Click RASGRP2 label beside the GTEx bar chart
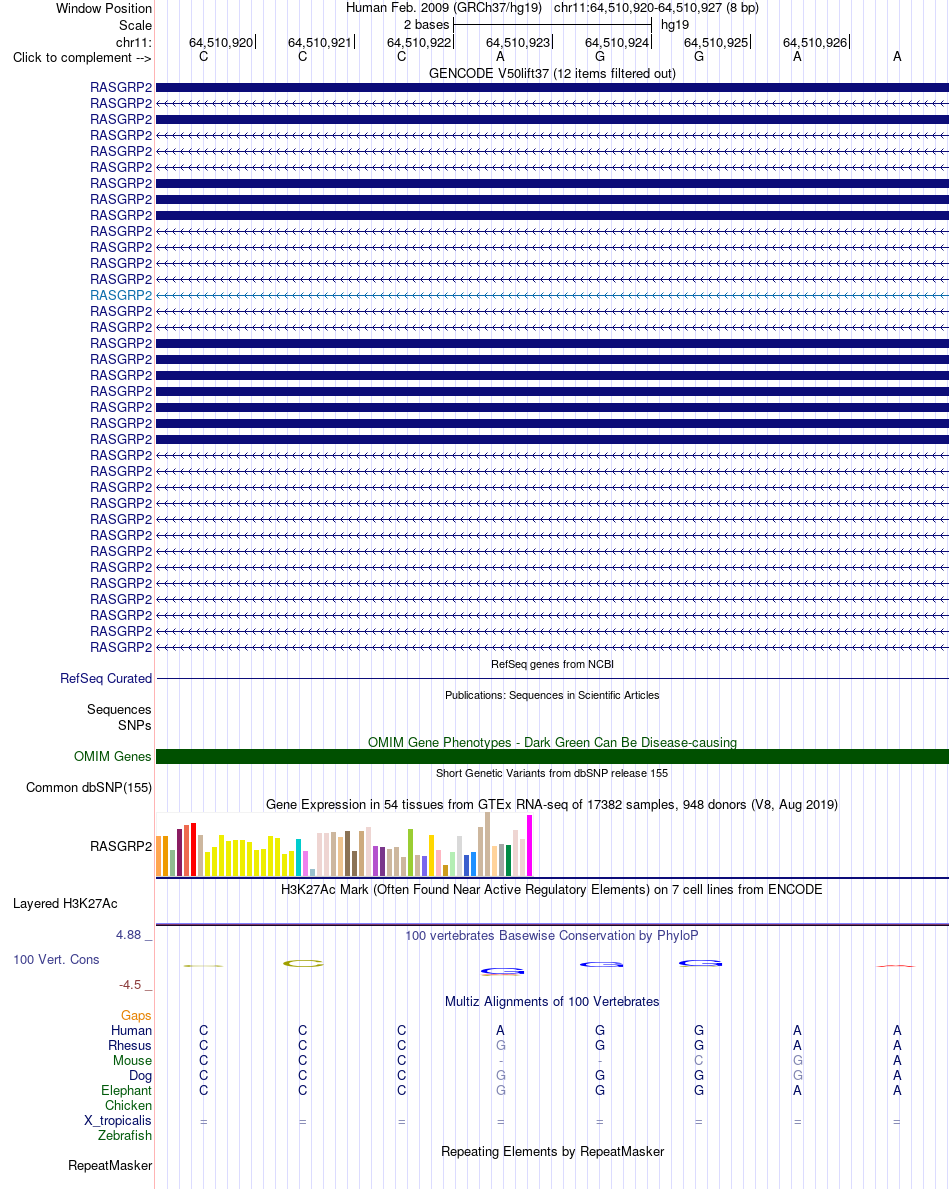950x1189 pixels. (x=121, y=846)
